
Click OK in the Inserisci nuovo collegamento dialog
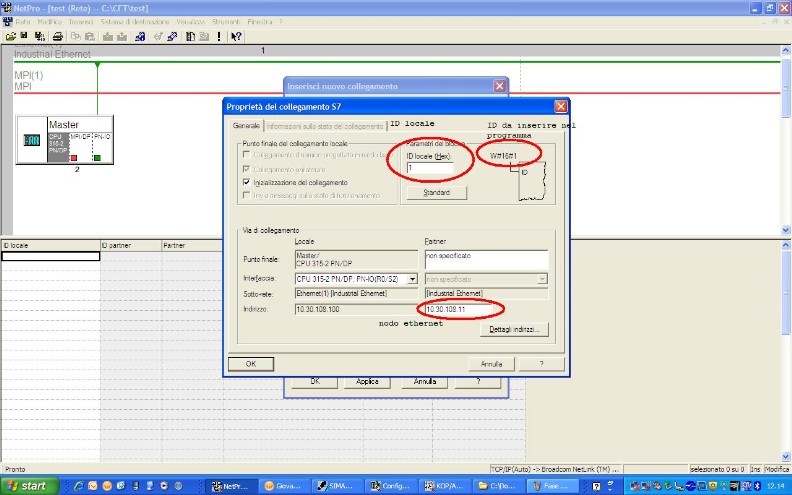pyautogui.click(x=315, y=381)
